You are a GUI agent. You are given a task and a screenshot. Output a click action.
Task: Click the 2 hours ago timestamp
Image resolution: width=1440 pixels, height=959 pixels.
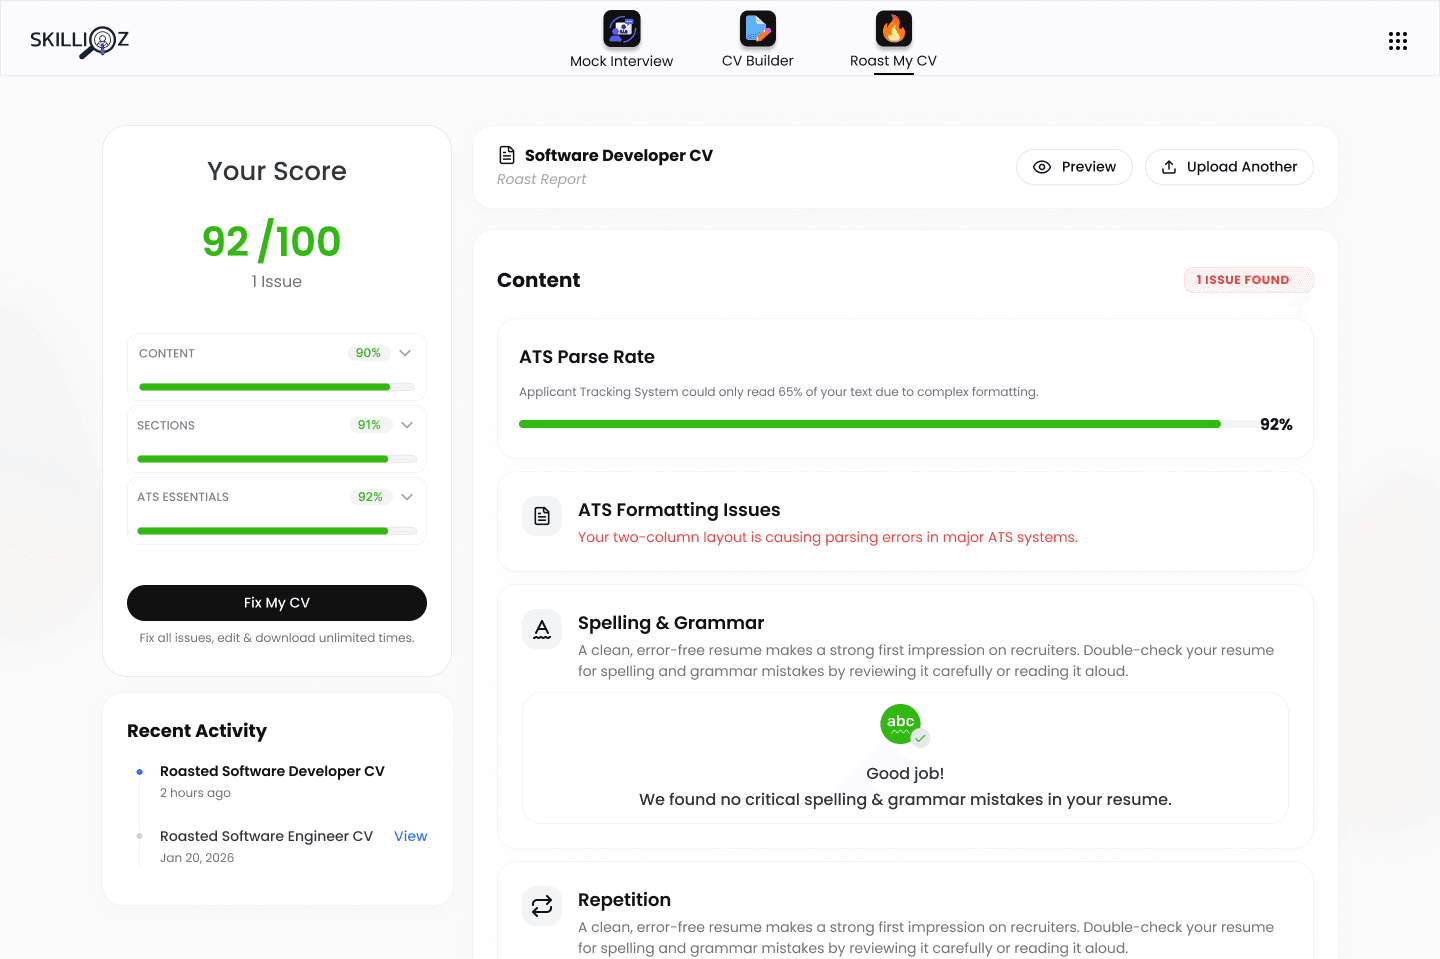195,793
